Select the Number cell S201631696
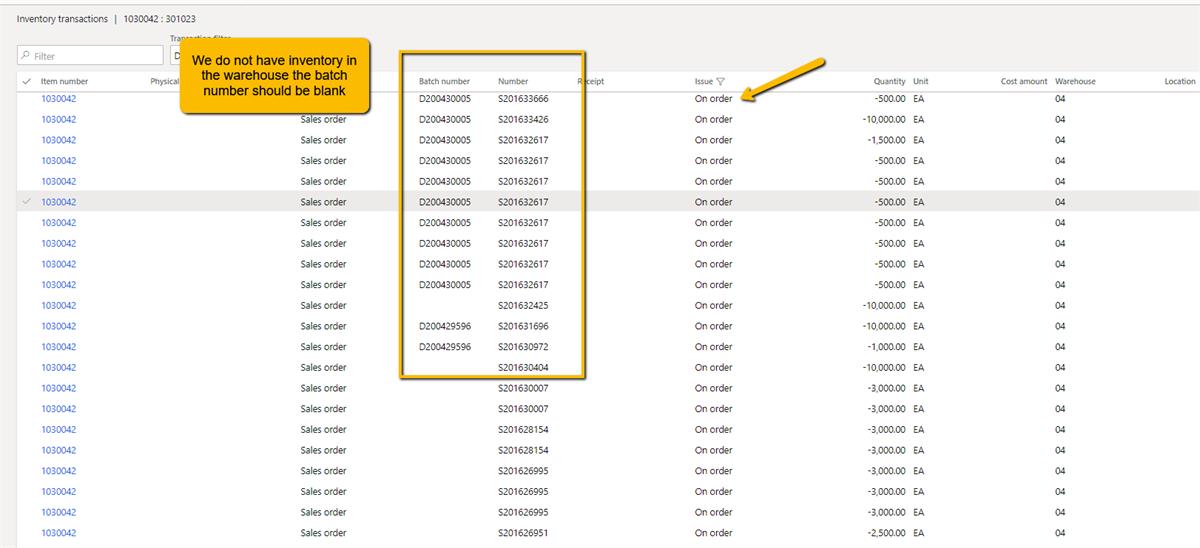The image size is (1200, 548). point(523,326)
